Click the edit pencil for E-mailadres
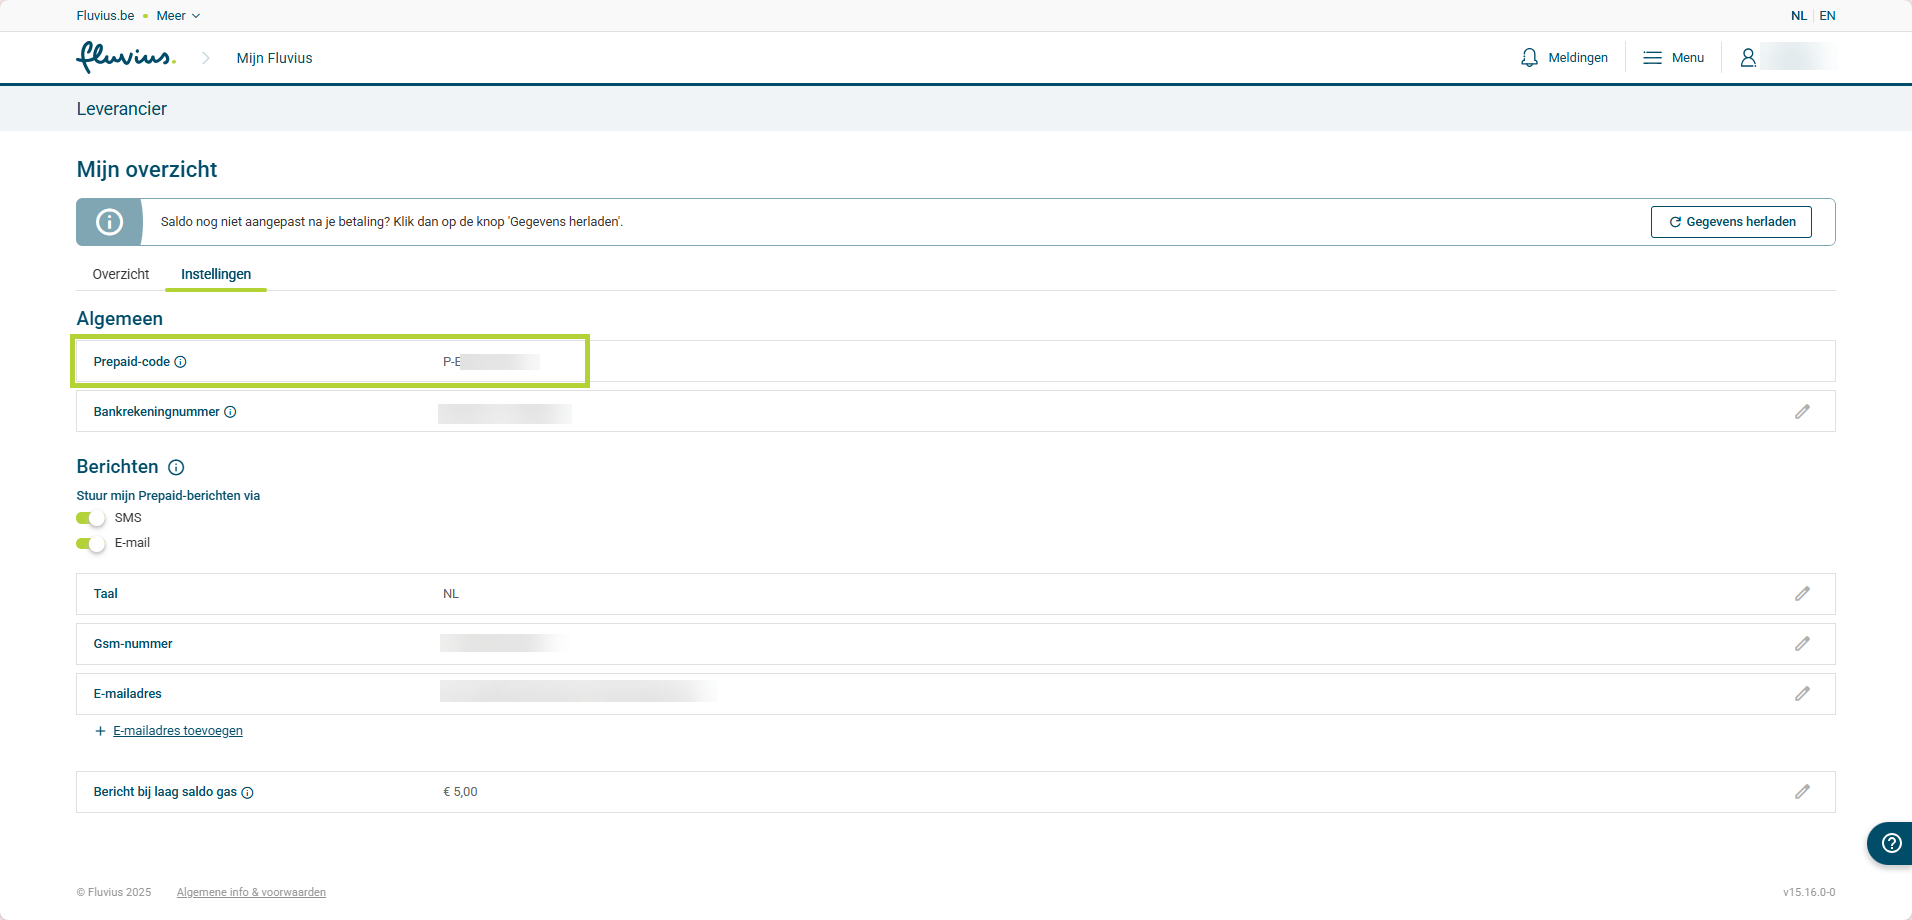The height and width of the screenshot is (920, 1912). [1802, 694]
